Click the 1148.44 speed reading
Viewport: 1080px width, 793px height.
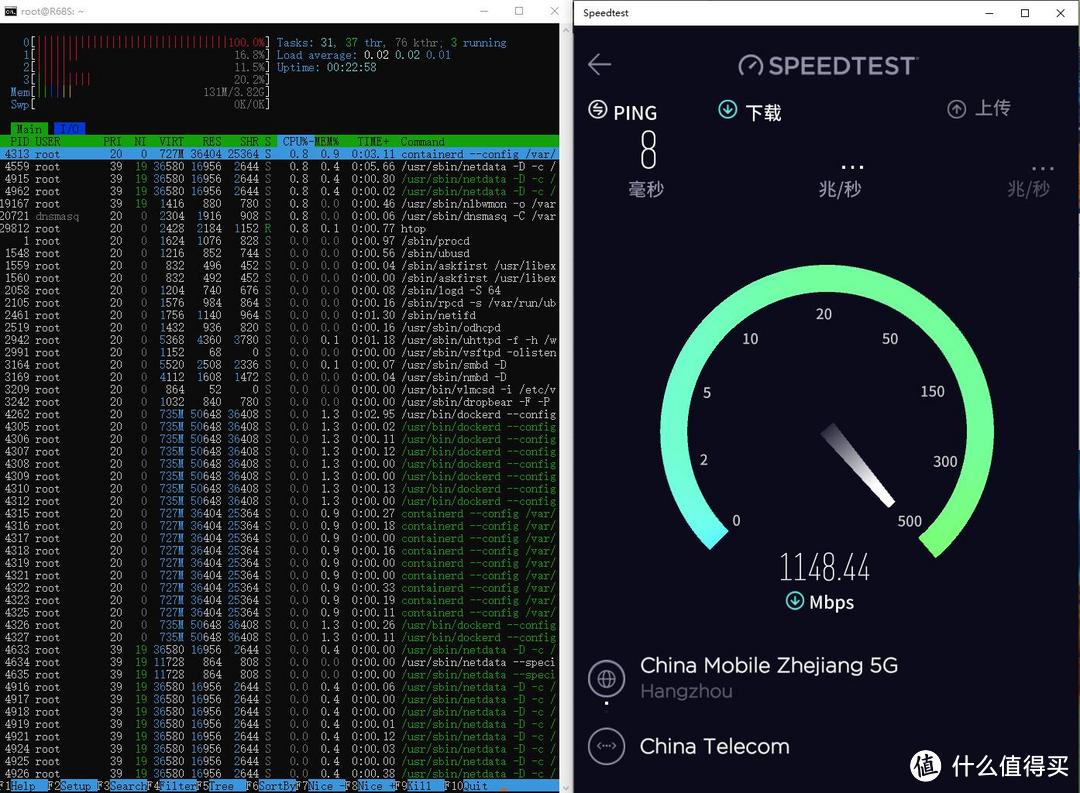pos(824,567)
